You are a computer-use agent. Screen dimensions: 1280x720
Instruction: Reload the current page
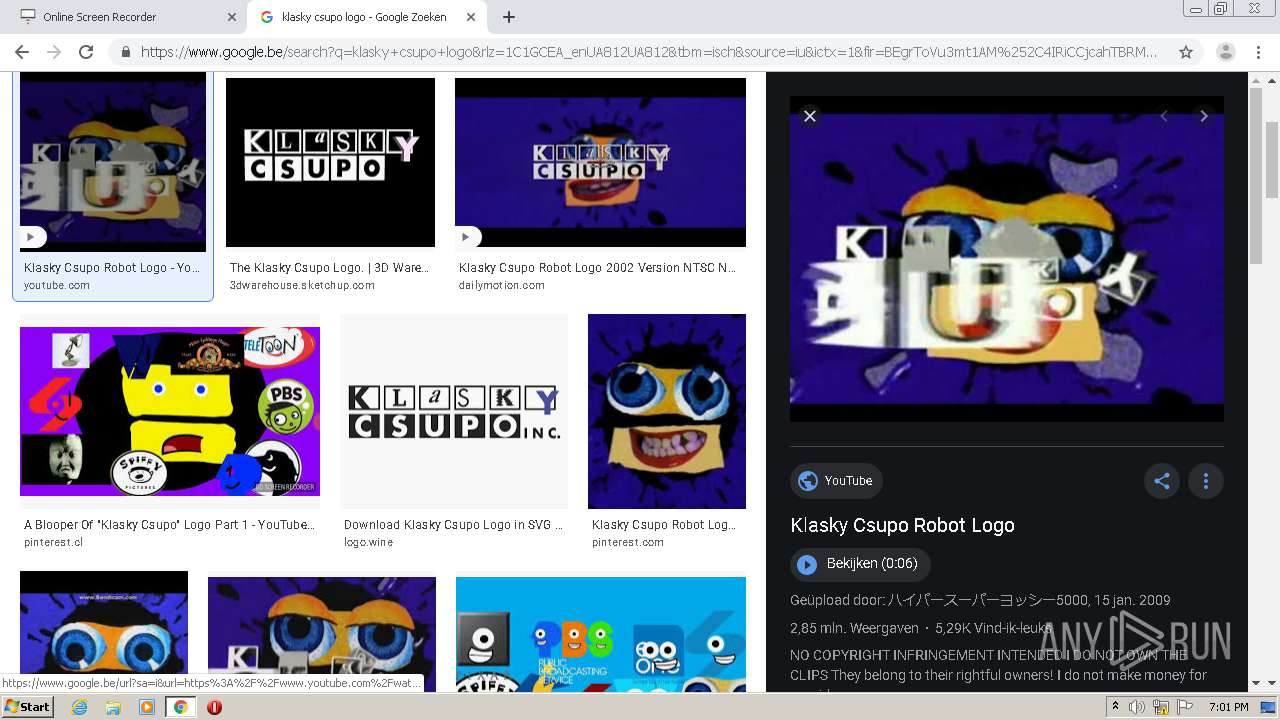point(86,52)
